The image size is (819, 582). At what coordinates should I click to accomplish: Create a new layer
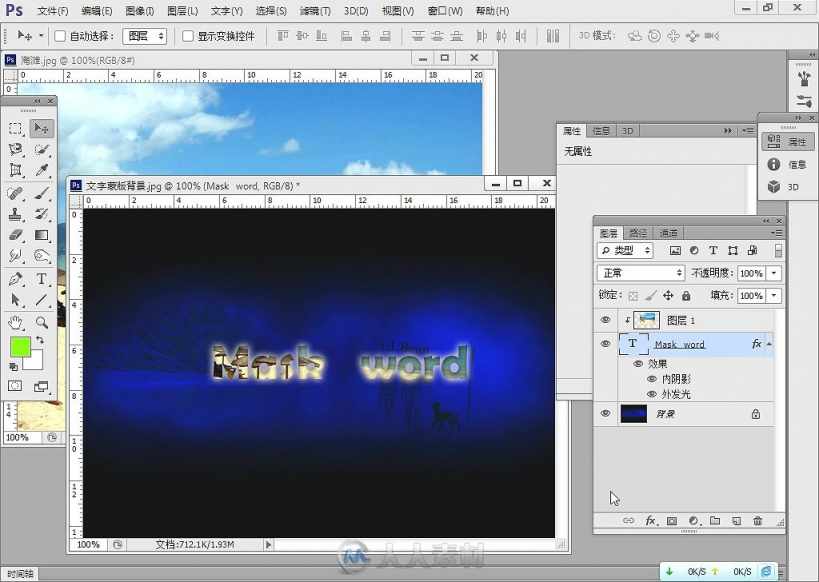tap(736, 521)
